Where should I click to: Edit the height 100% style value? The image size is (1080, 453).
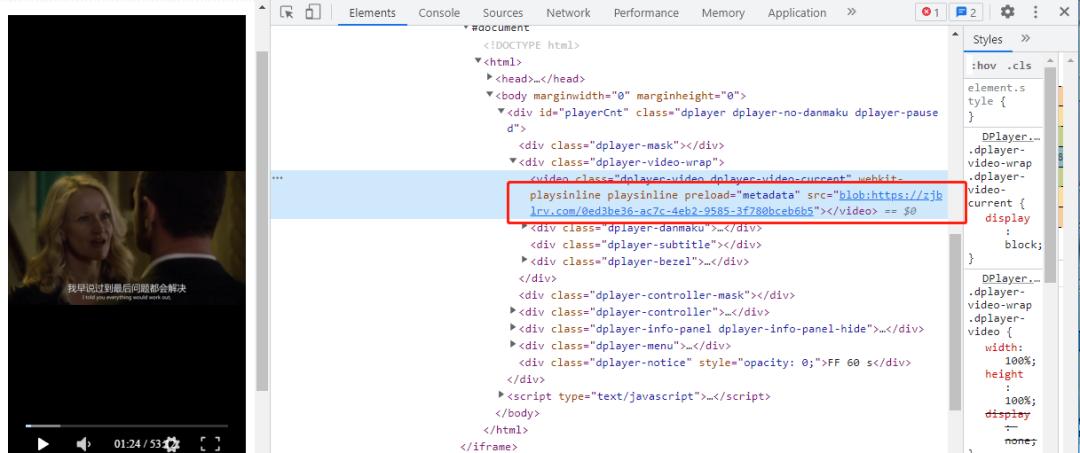tap(1021, 400)
